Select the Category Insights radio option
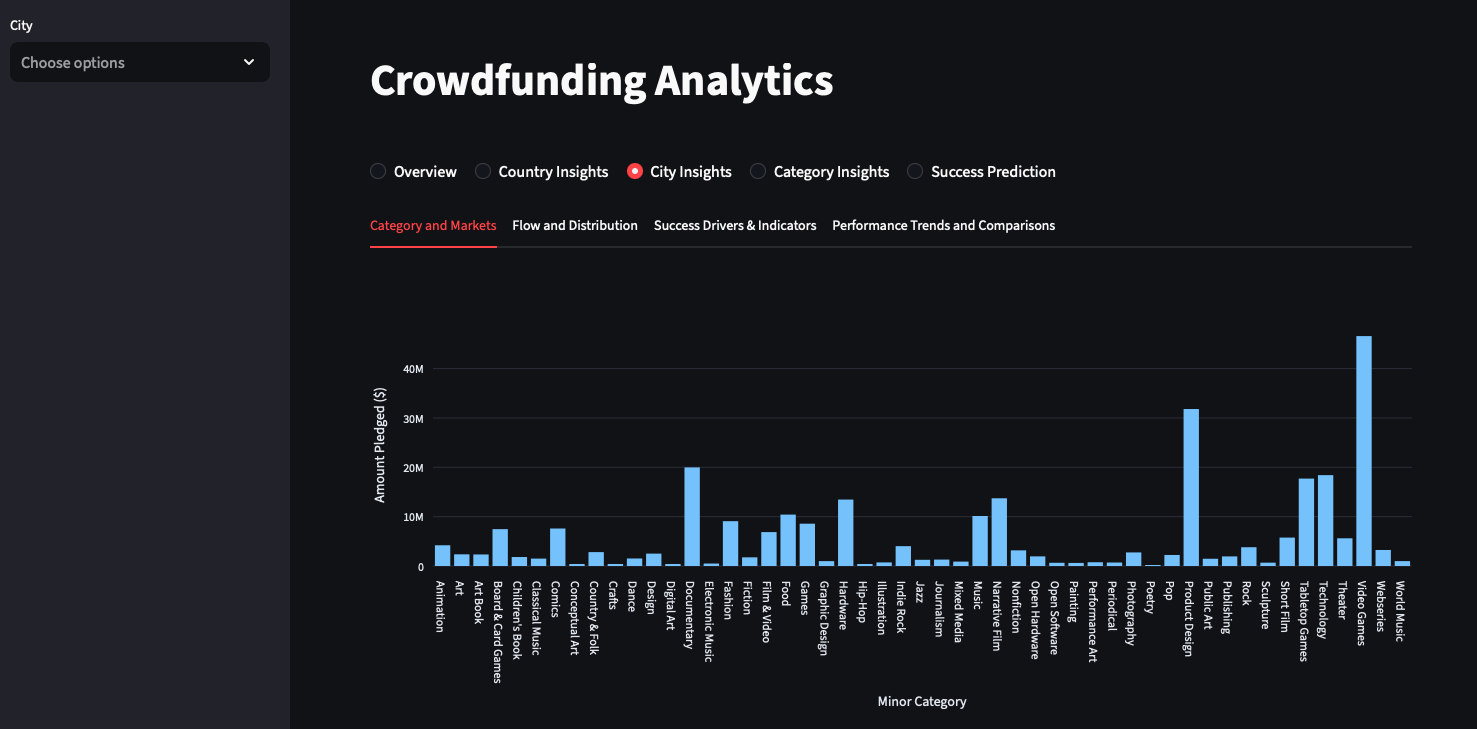 coord(758,171)
